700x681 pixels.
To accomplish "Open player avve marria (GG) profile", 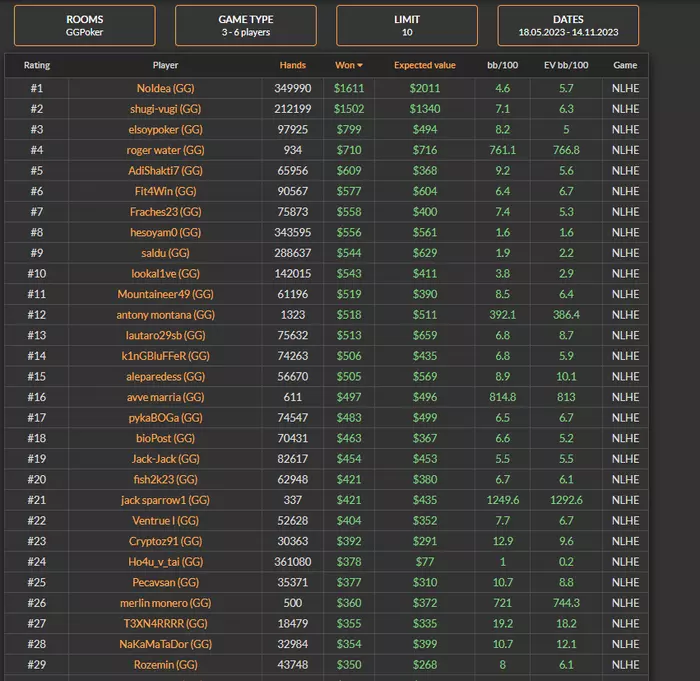I will click(x=165, y=397).
